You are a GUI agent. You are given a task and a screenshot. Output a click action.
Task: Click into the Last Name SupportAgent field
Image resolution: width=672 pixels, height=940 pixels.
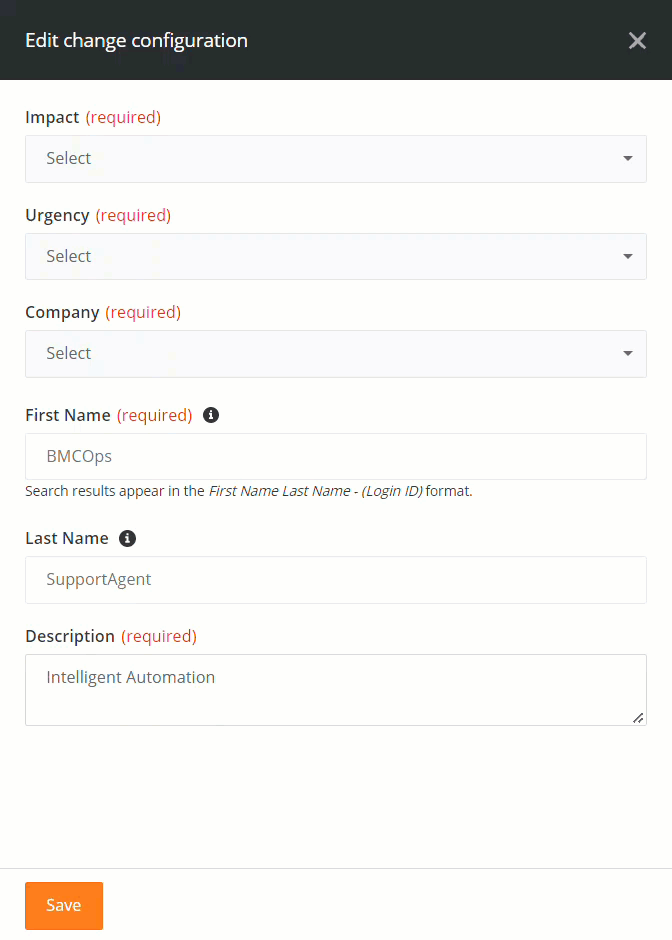pos(336,580)
